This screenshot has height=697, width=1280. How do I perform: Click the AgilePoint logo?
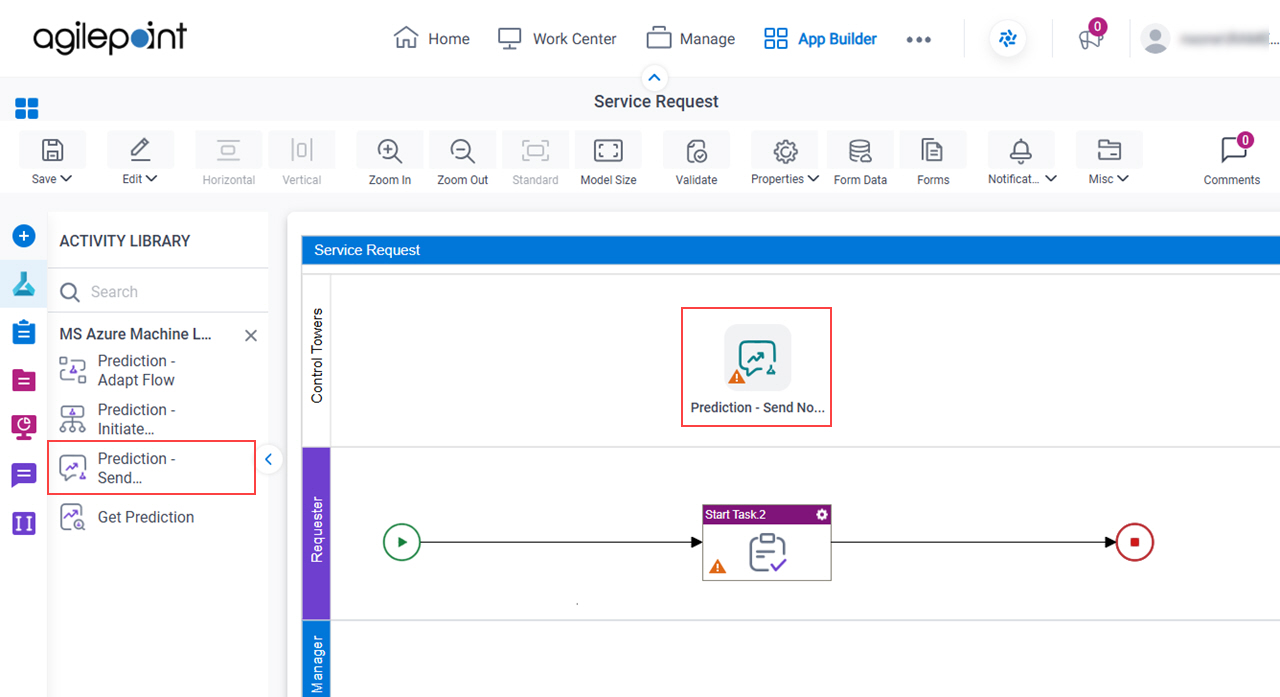[x=110, y=38]
